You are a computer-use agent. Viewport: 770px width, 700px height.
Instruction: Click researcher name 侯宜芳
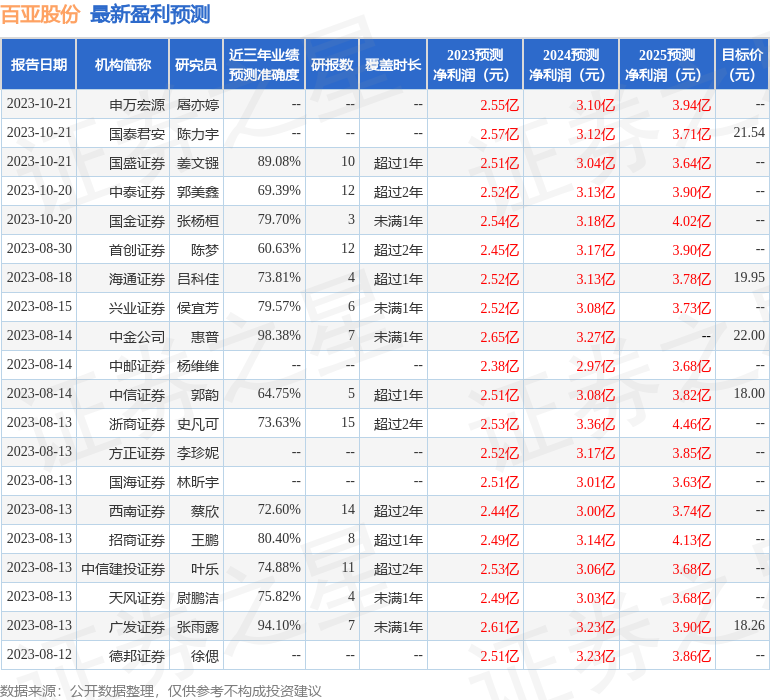198,308
